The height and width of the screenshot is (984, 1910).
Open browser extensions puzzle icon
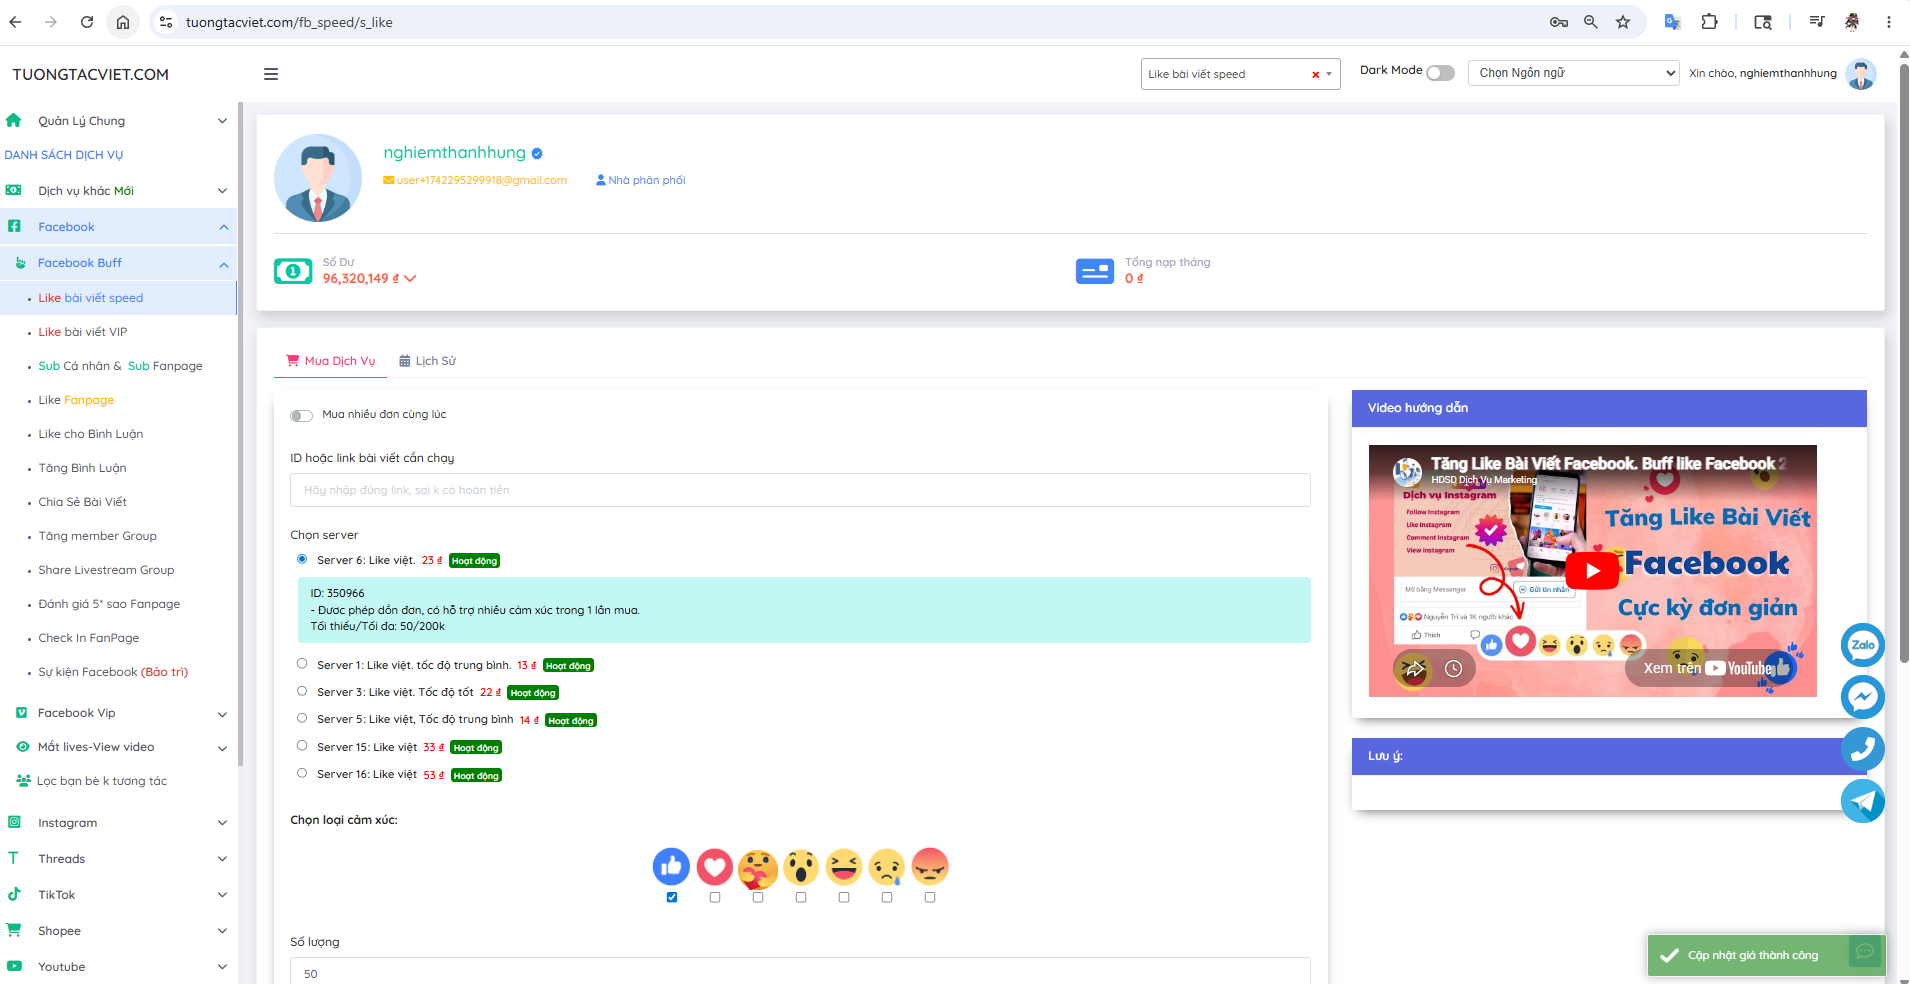(1709, 22)
